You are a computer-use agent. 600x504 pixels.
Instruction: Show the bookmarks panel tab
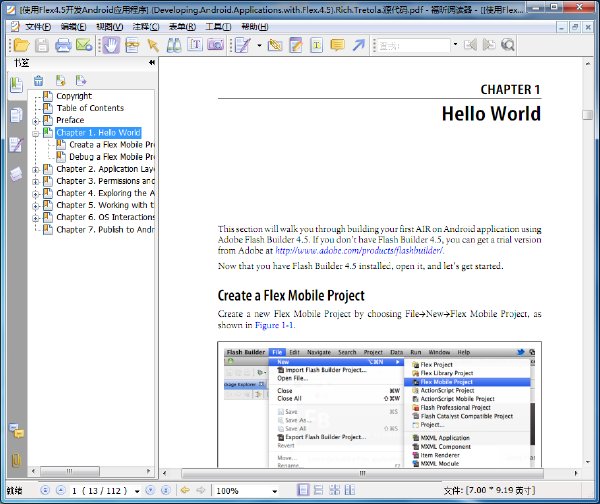tap(16, 85)
